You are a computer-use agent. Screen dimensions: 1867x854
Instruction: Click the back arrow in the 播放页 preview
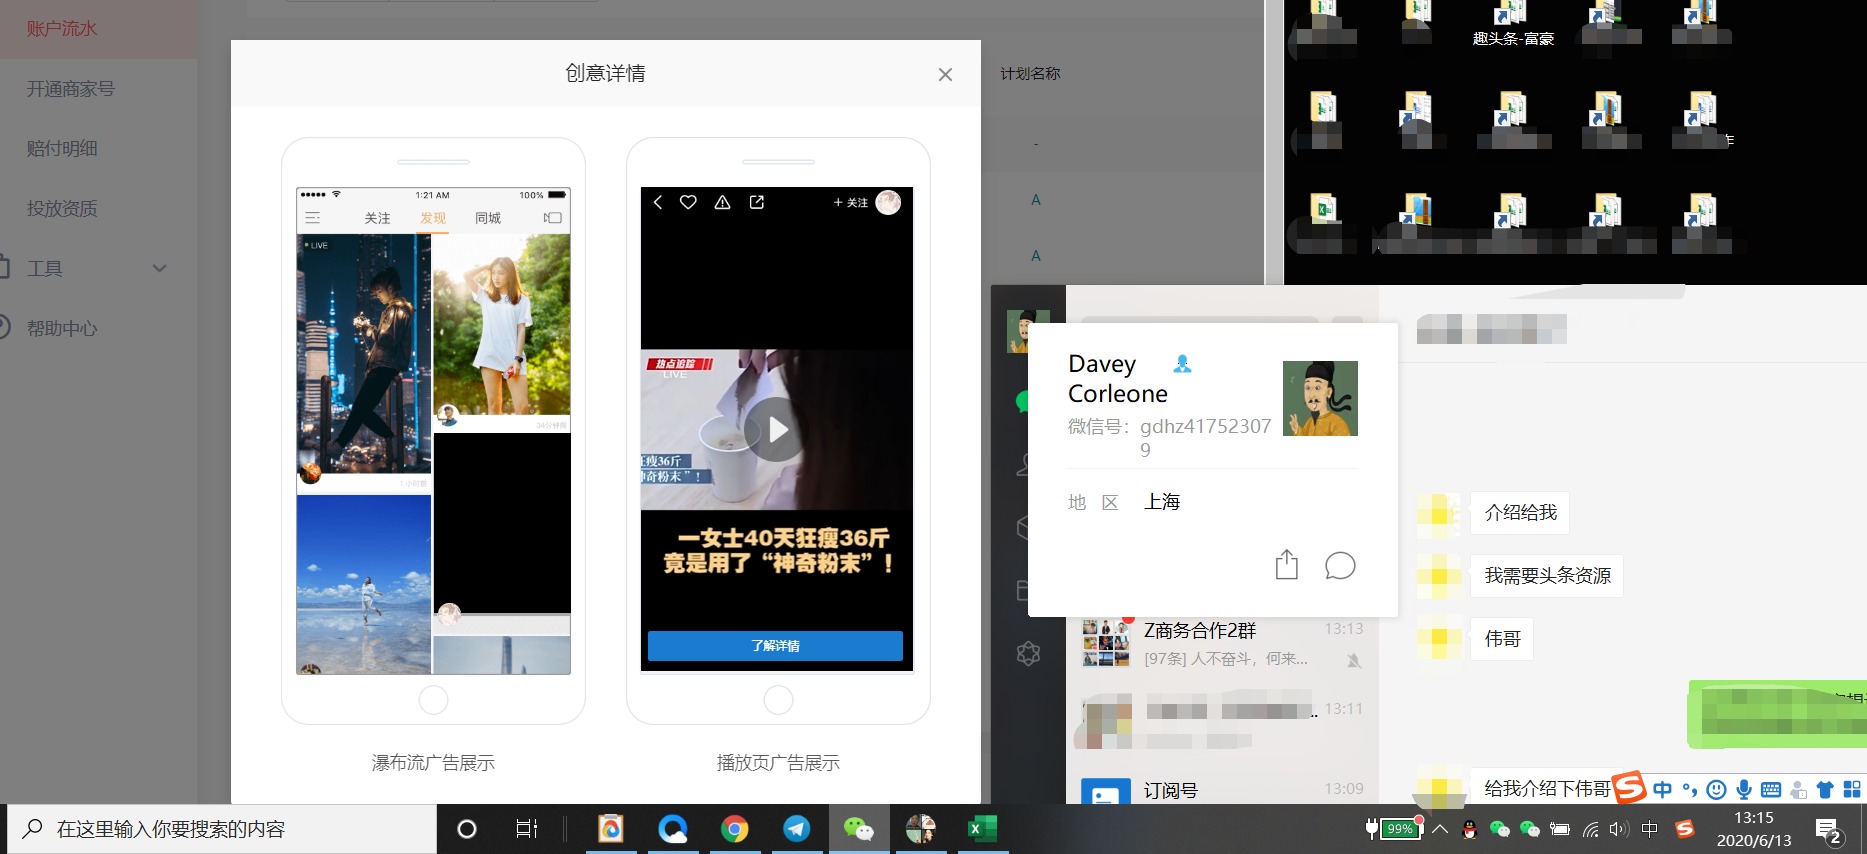[x=658, y=202]
